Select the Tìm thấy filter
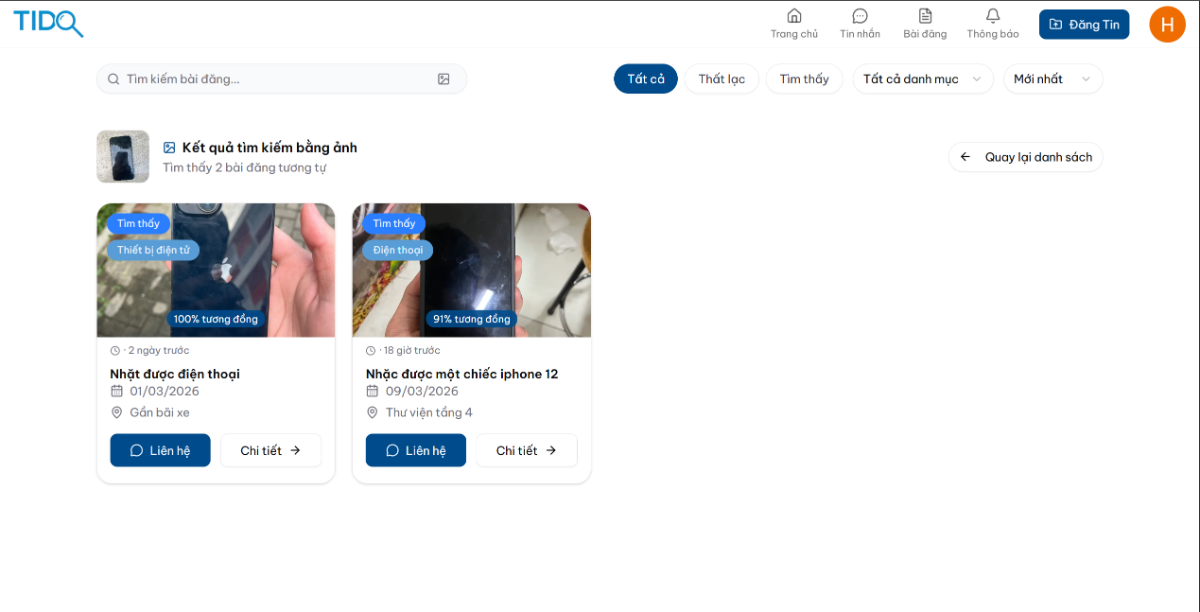This screenshot has width=1200, height=612. [x=805, y=79]
